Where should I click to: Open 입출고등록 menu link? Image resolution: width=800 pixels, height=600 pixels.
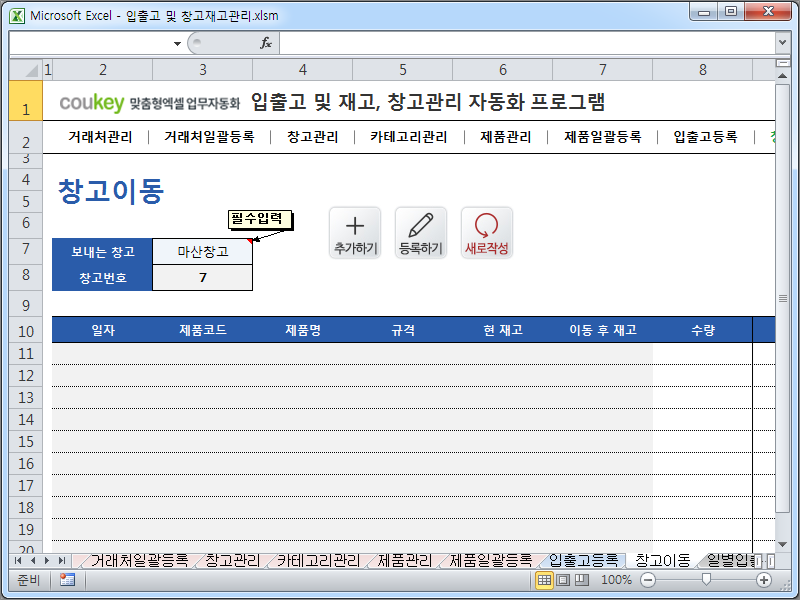(x=705, y=137)
